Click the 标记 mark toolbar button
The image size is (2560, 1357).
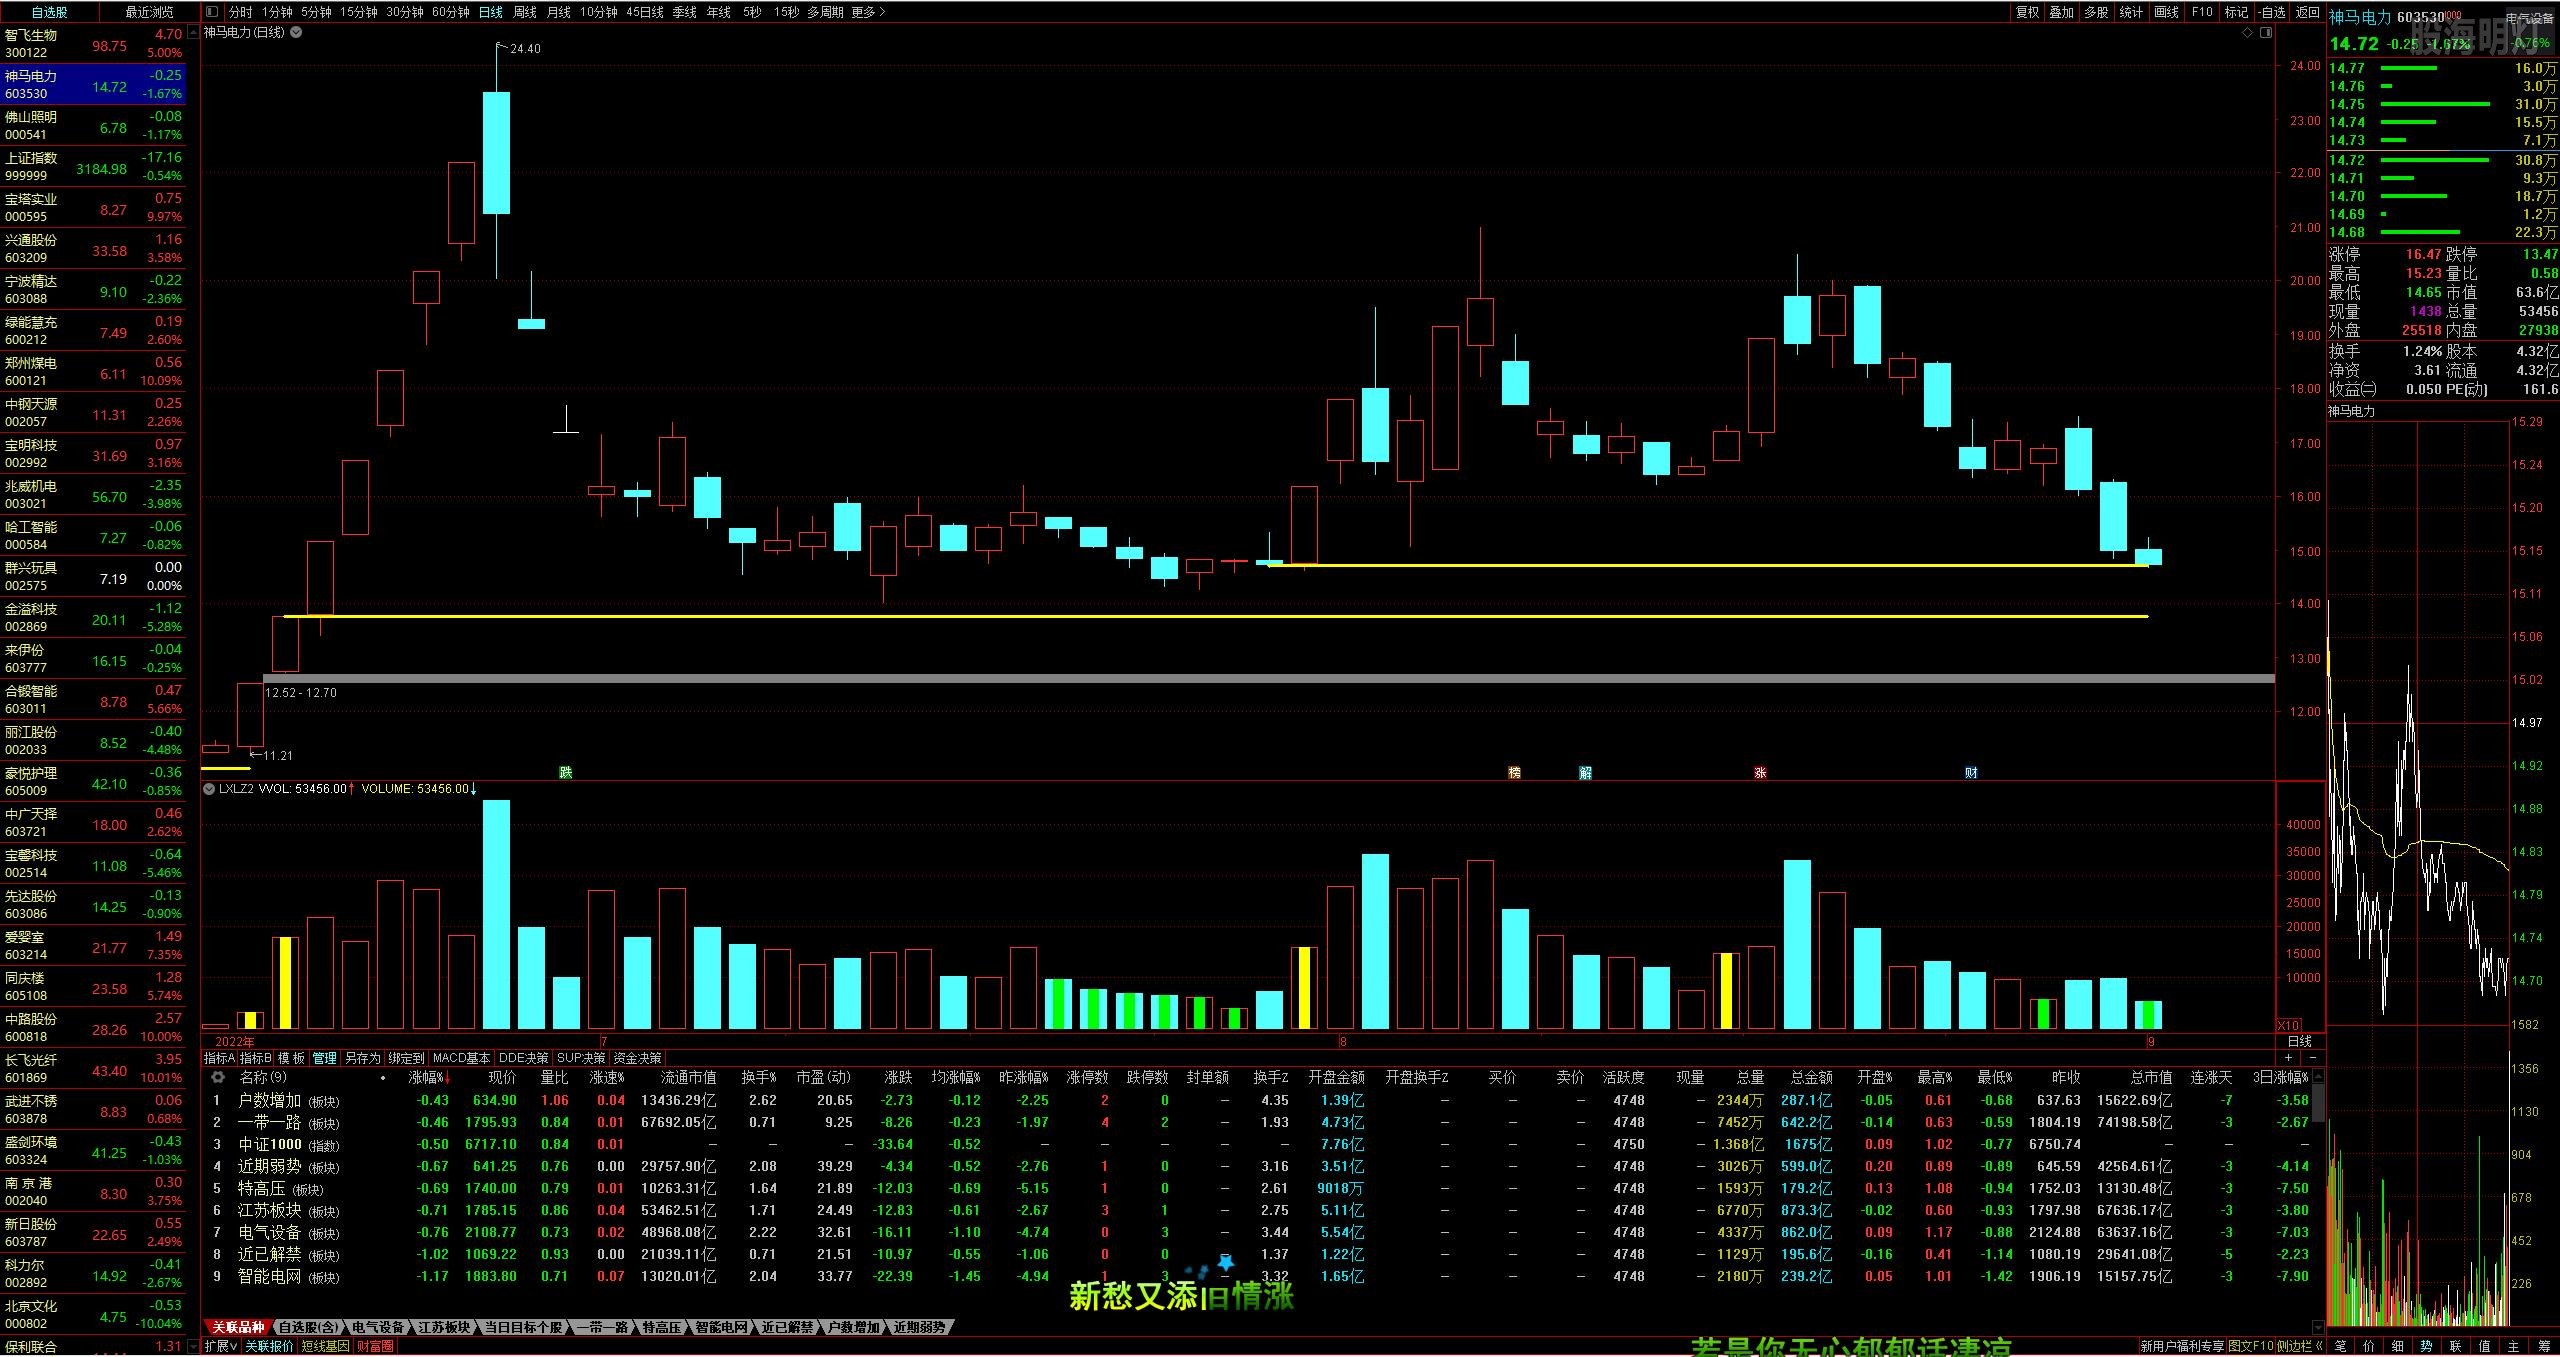pyautogui.click(x=2237, y=12)
